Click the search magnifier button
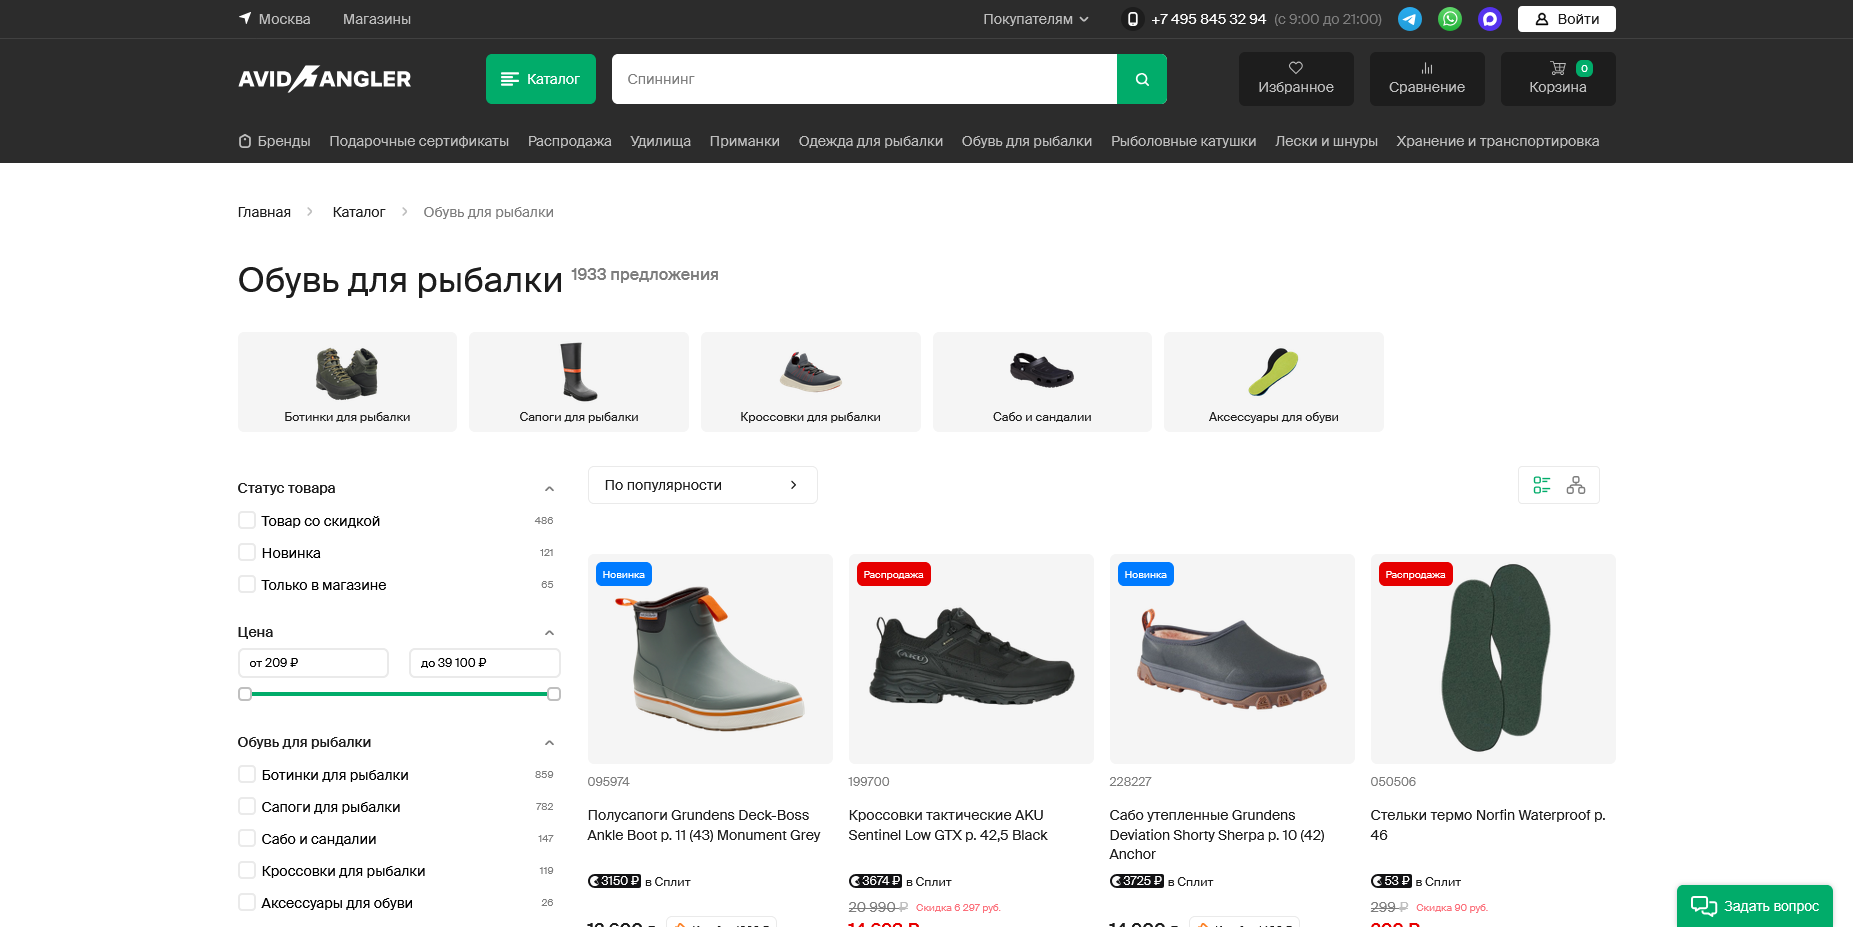This screenshot has width=1853, height=927. (x=1142, y=79)
